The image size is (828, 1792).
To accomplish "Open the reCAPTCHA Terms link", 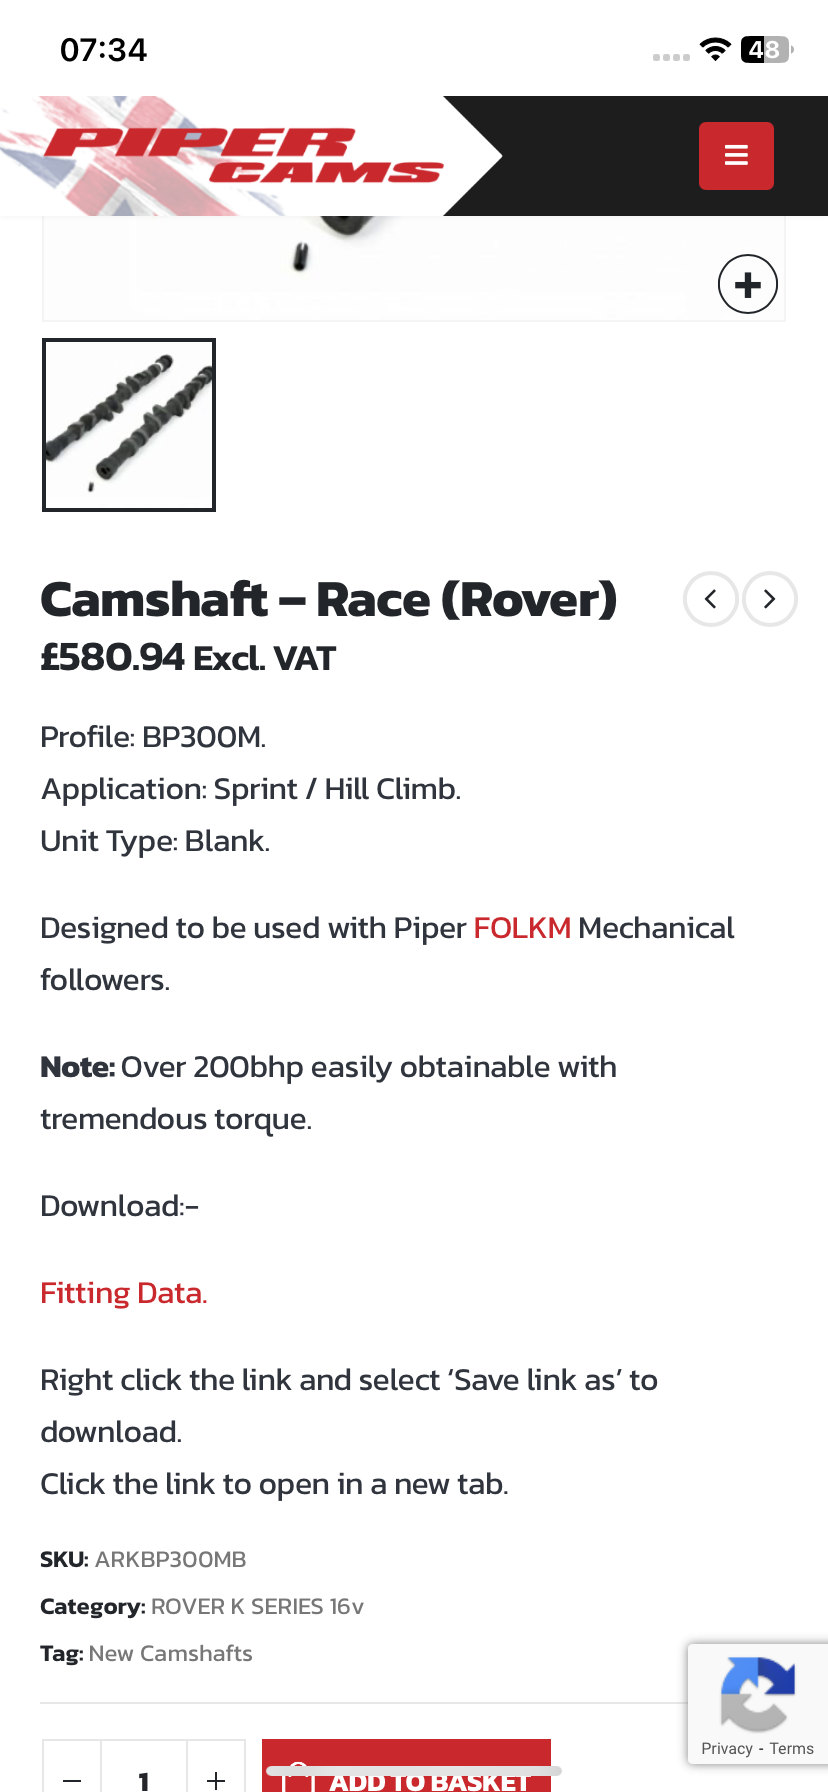I will [792, 1748].
